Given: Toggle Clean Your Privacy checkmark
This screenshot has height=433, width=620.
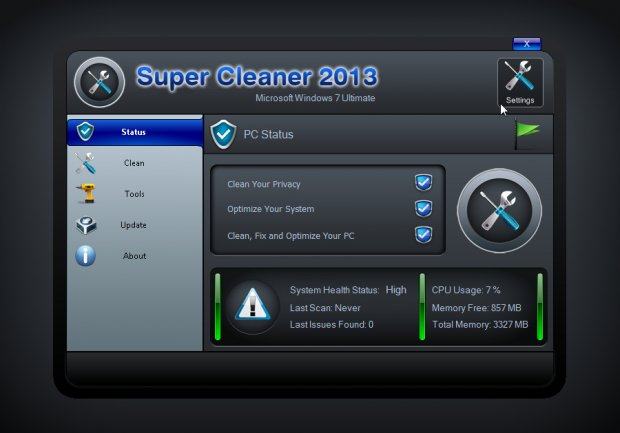Looking at the screenshot, I should pos(423,182).
